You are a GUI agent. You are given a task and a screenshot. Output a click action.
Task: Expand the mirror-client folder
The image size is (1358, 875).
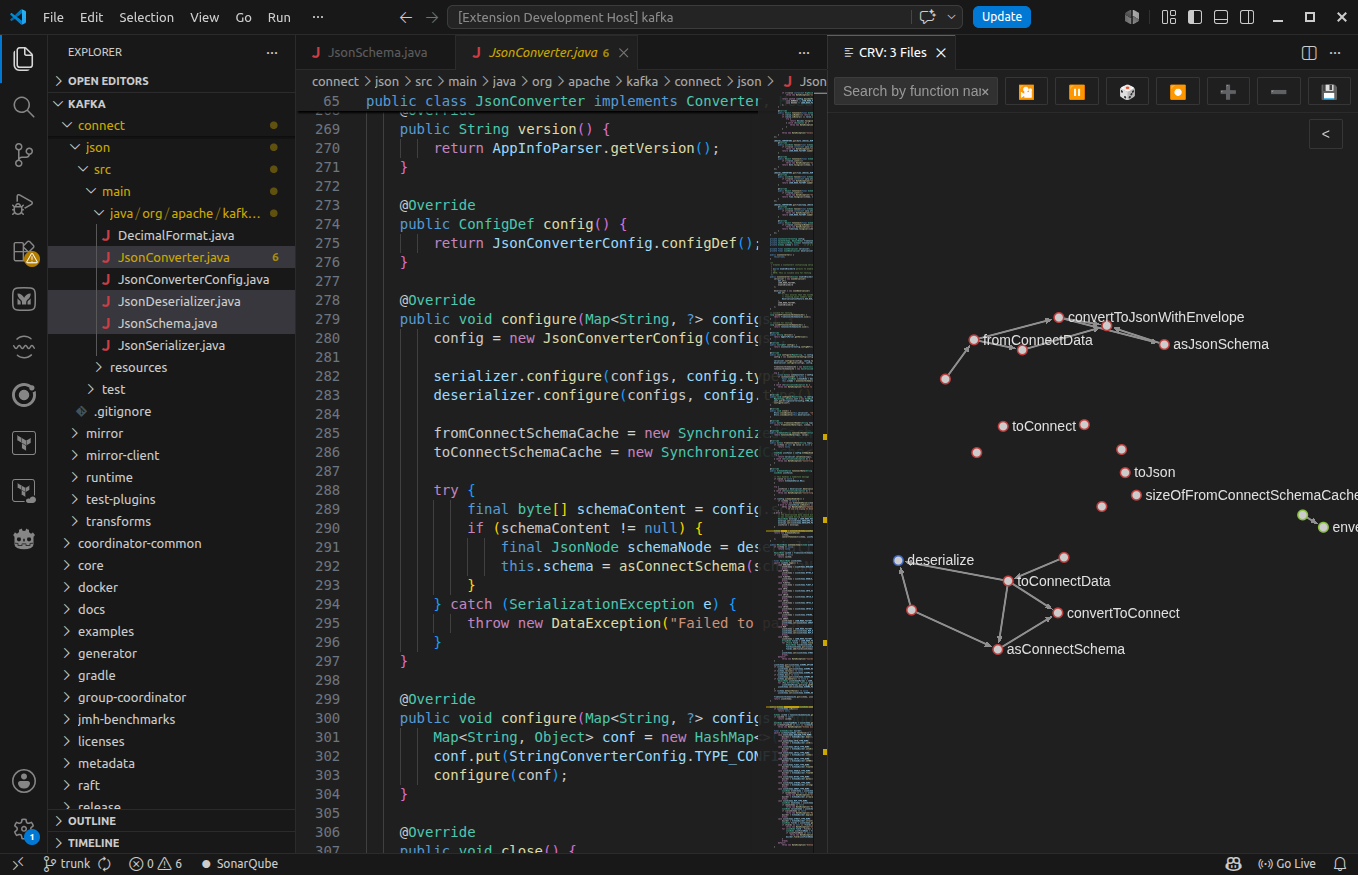pyautogui.click(x=171, y=455)
